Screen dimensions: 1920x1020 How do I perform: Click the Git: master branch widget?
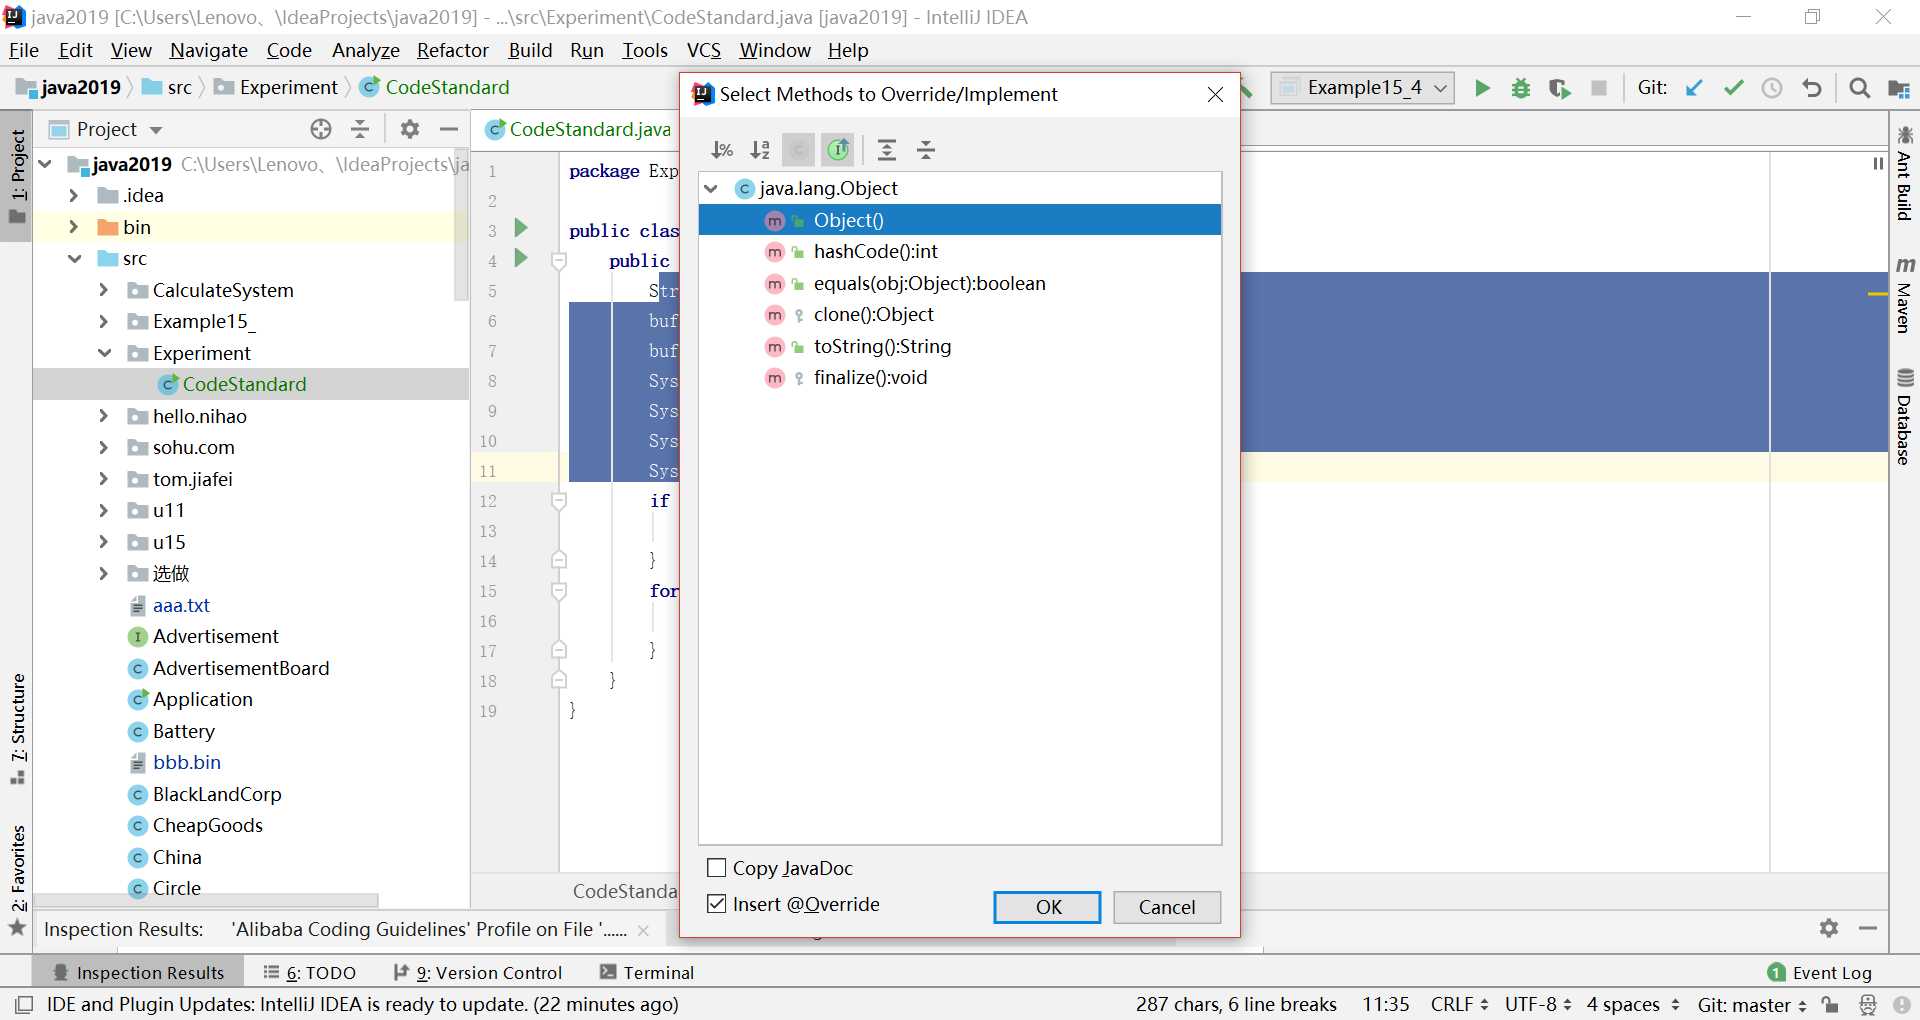click(x=1752, y=1004)
